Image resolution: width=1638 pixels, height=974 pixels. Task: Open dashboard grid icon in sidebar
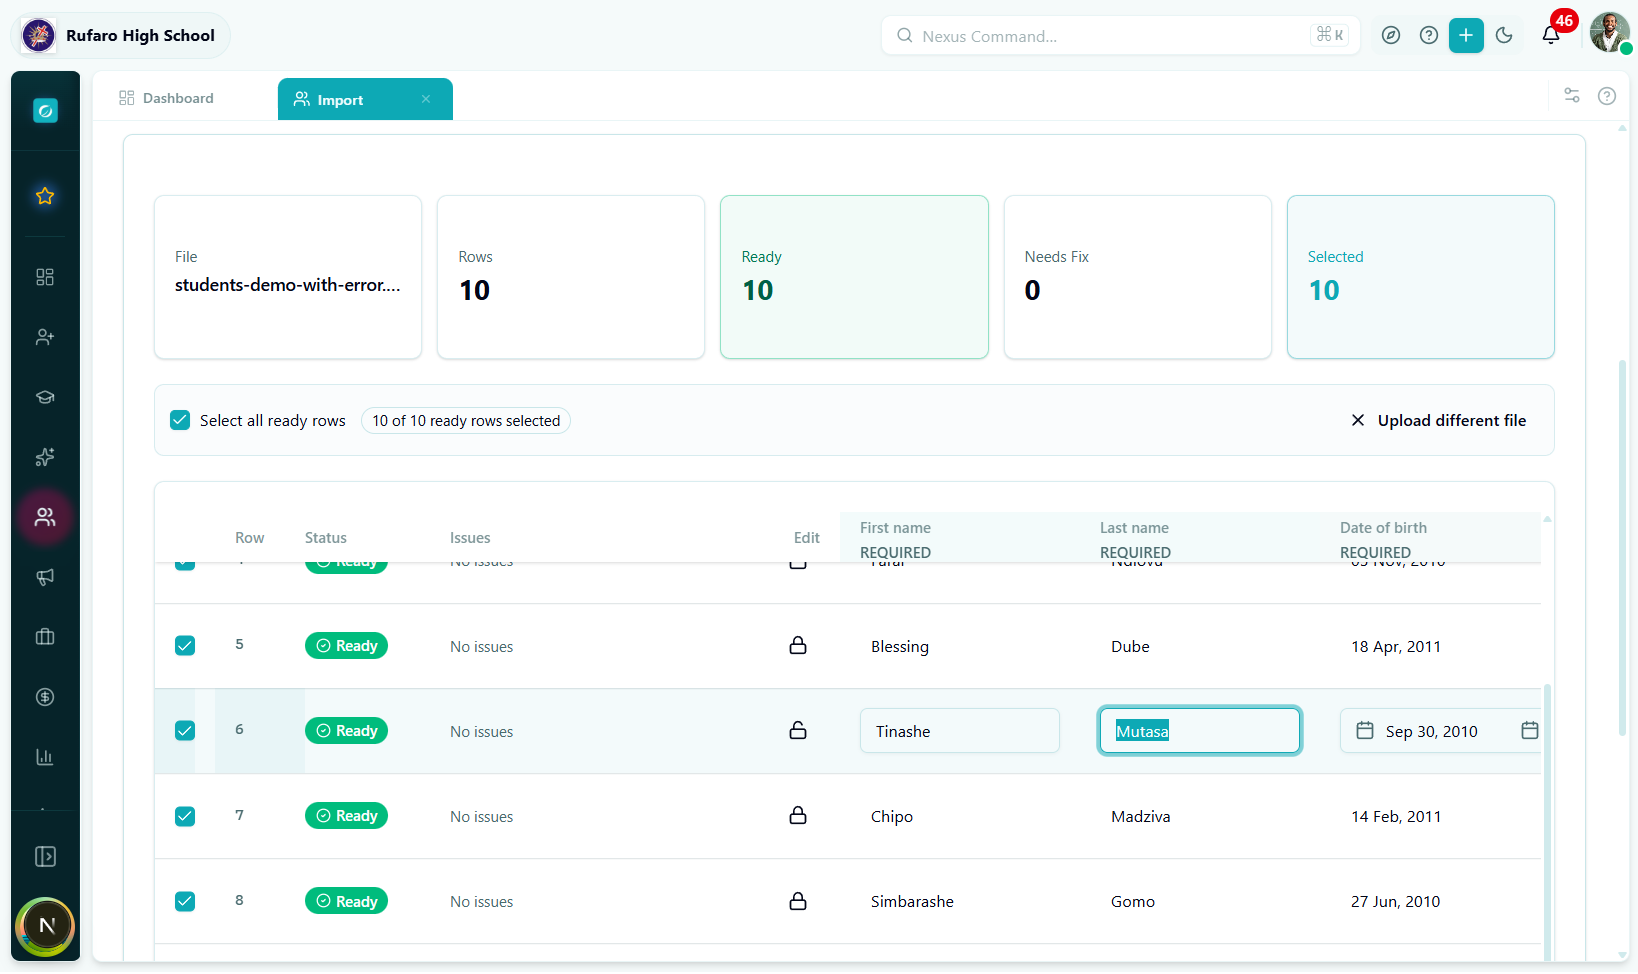(x=45, y=277)
